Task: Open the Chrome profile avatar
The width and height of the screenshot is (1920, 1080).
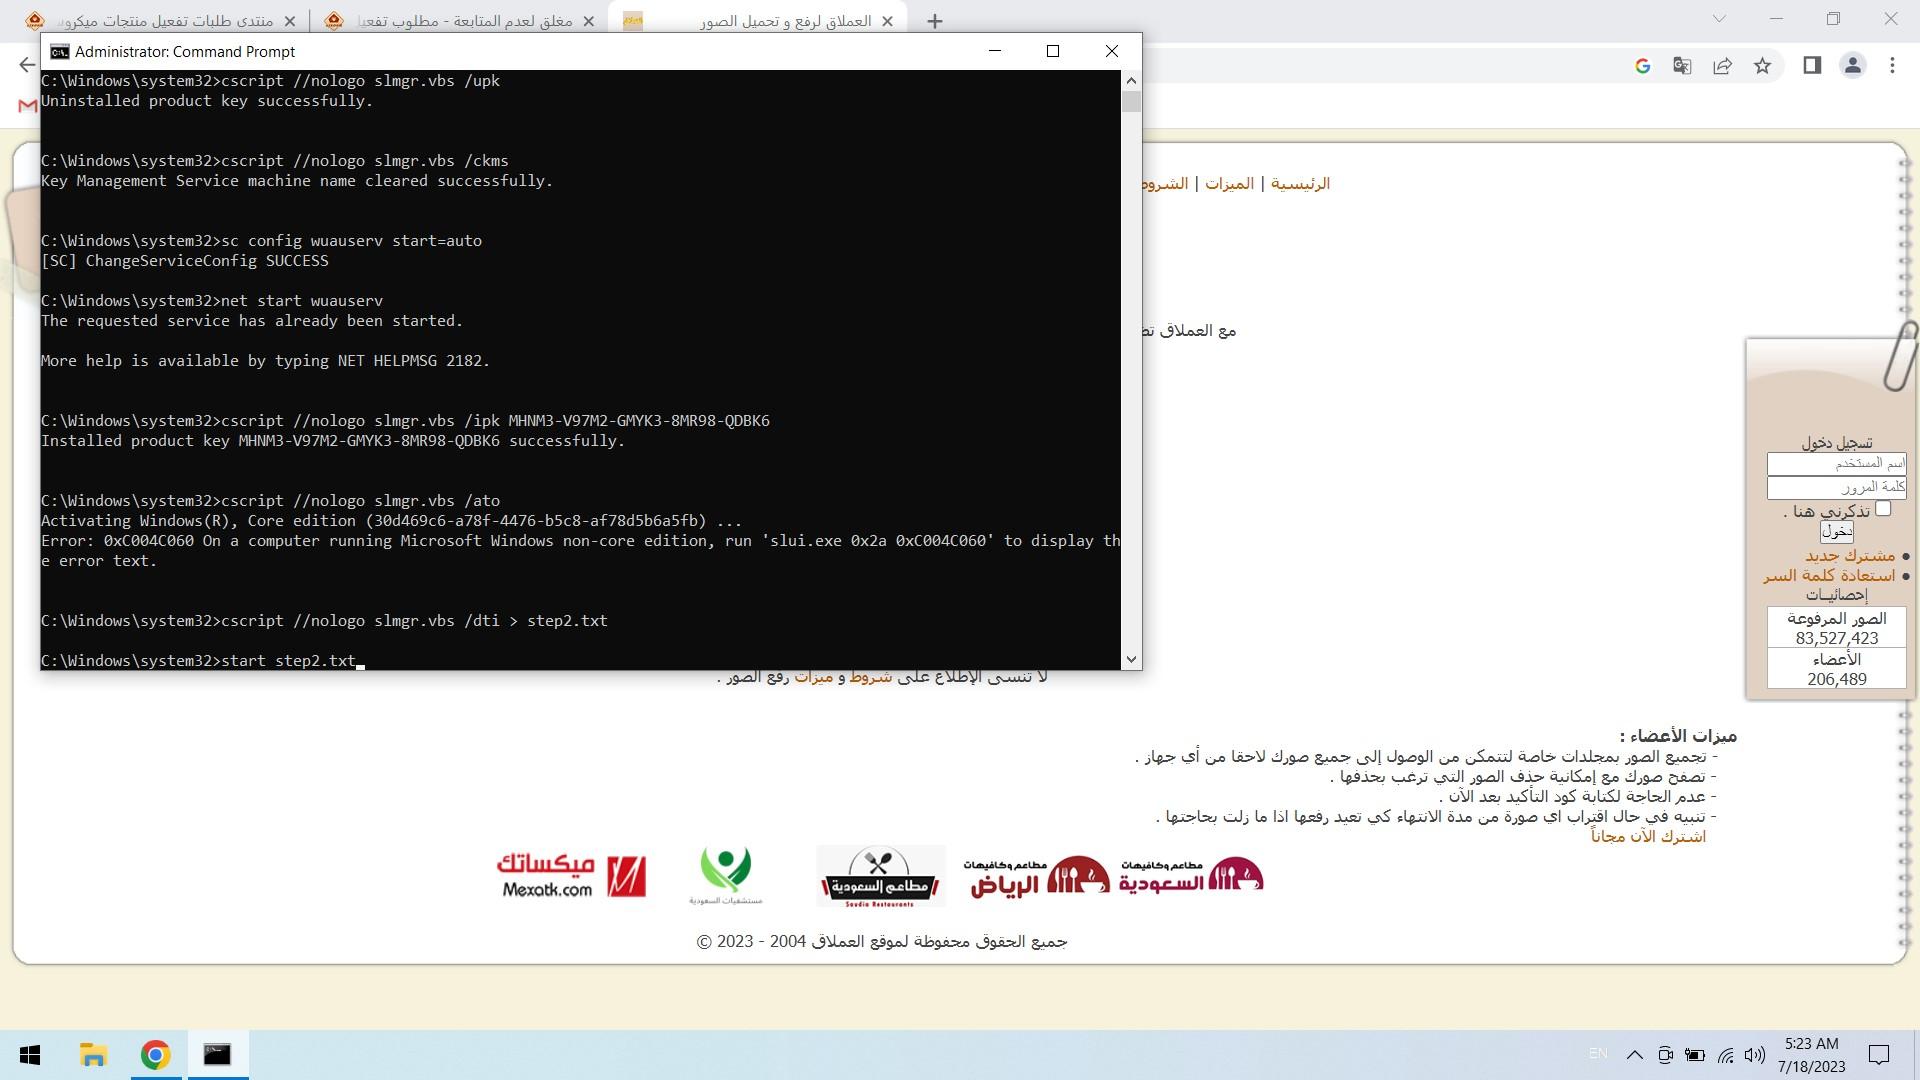Action: point(1852,66)
